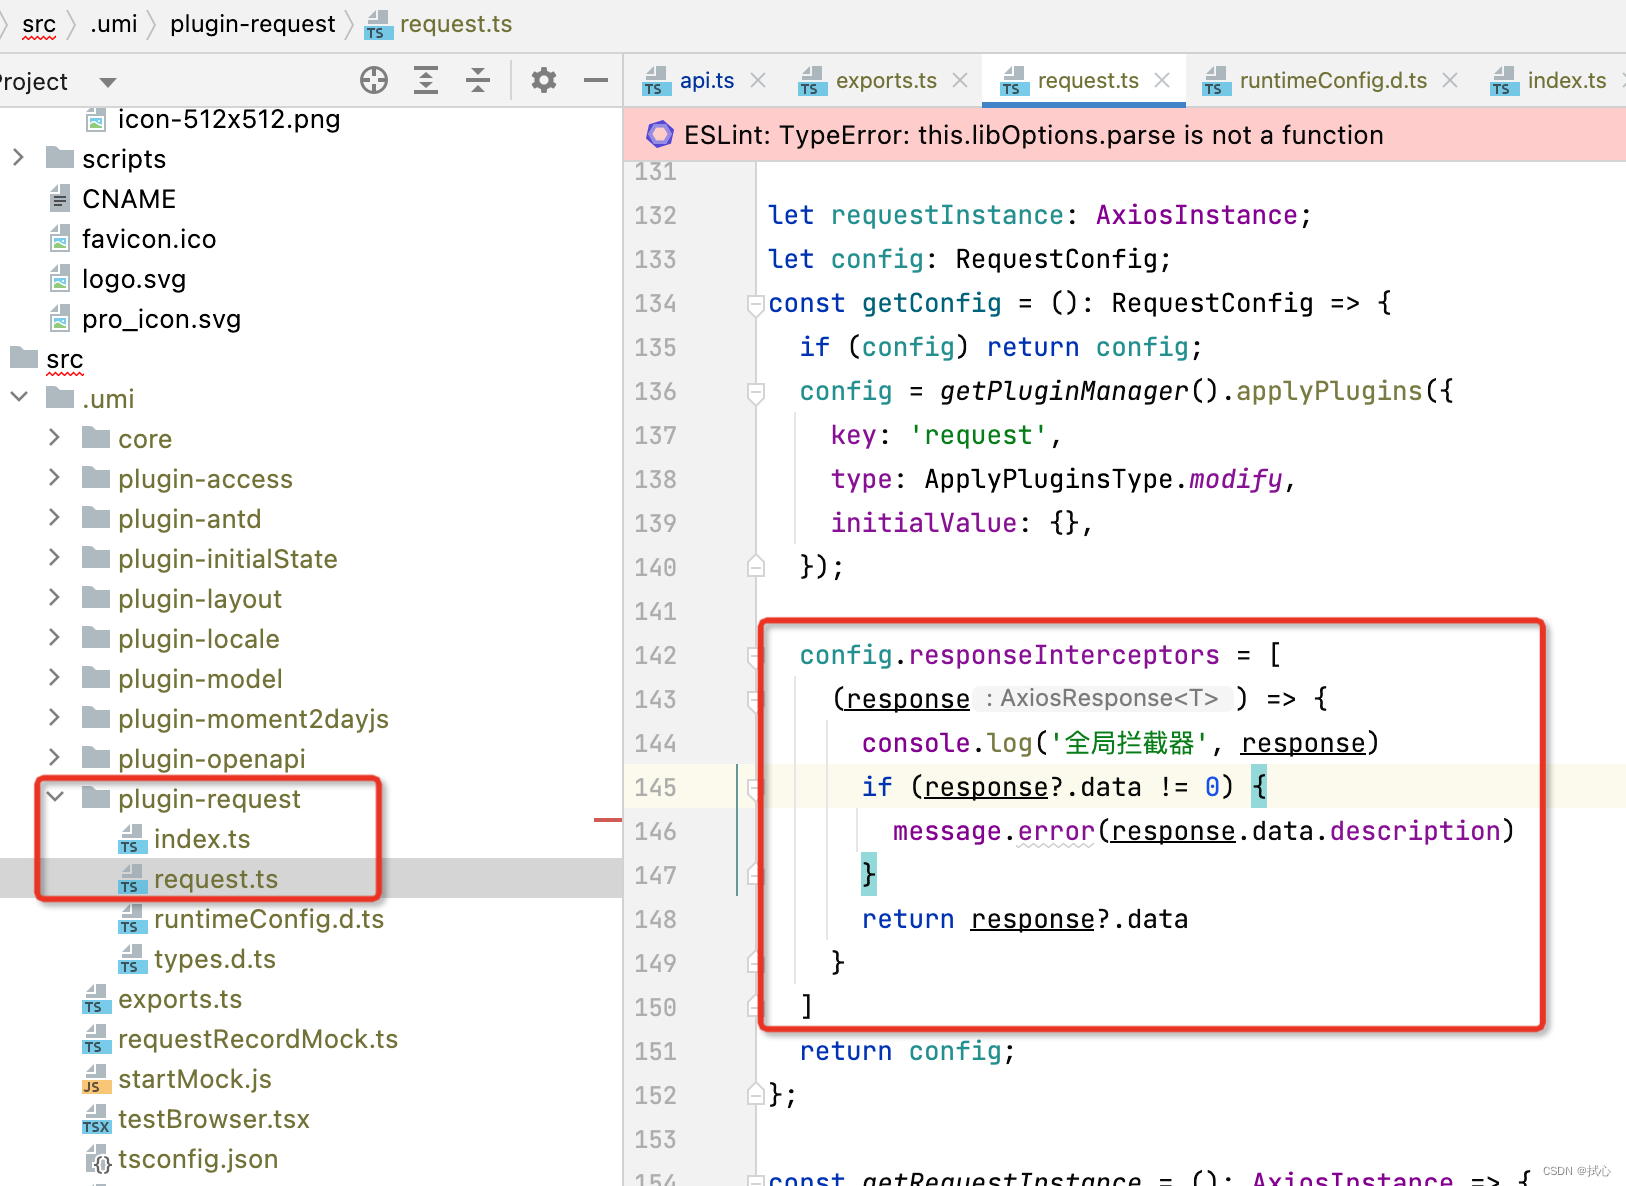Close the request.ts tab
Image resolution: width=1626 pixels, height=1186 pixels.
coord(1162,80)
